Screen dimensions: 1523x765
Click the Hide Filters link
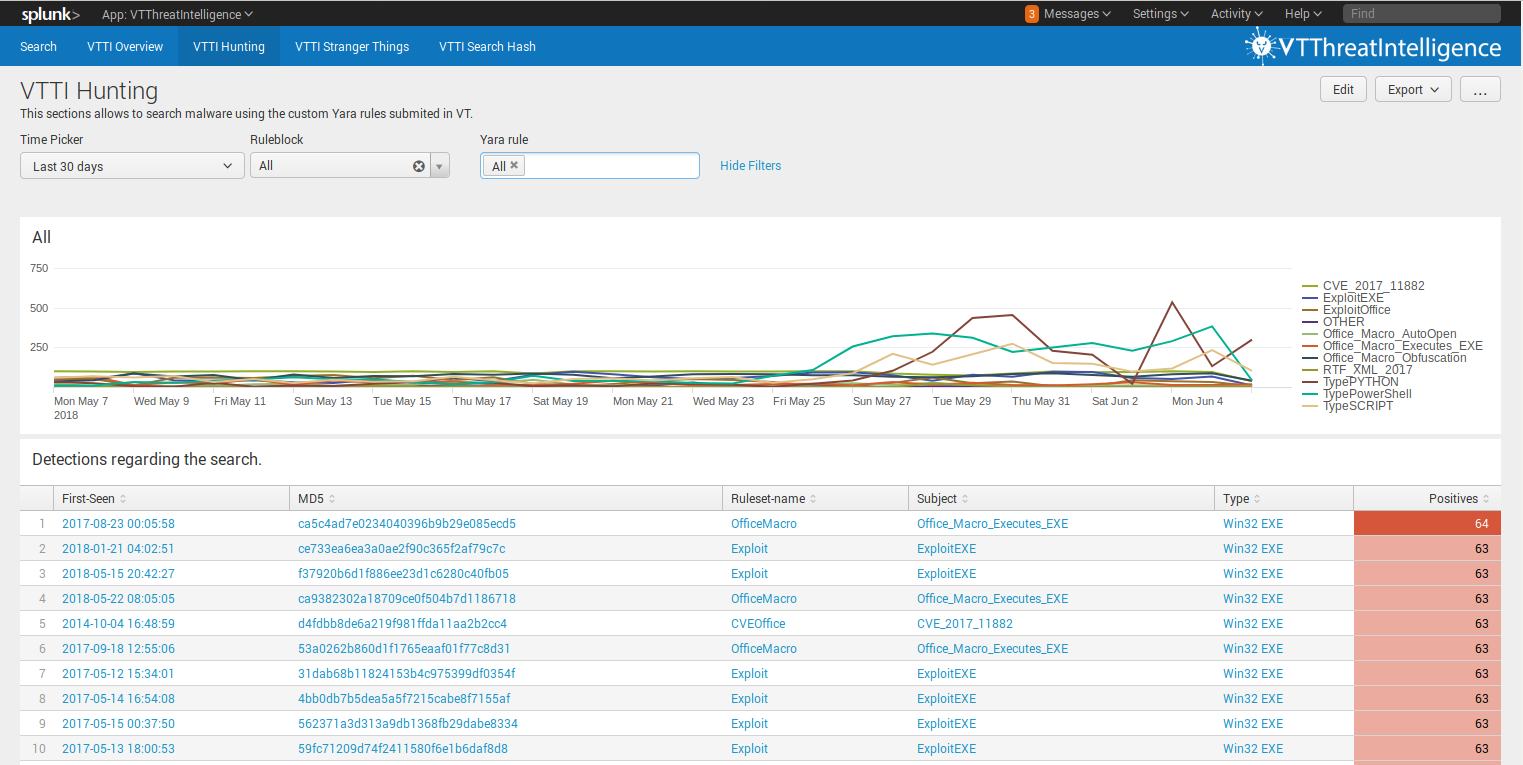750,166
